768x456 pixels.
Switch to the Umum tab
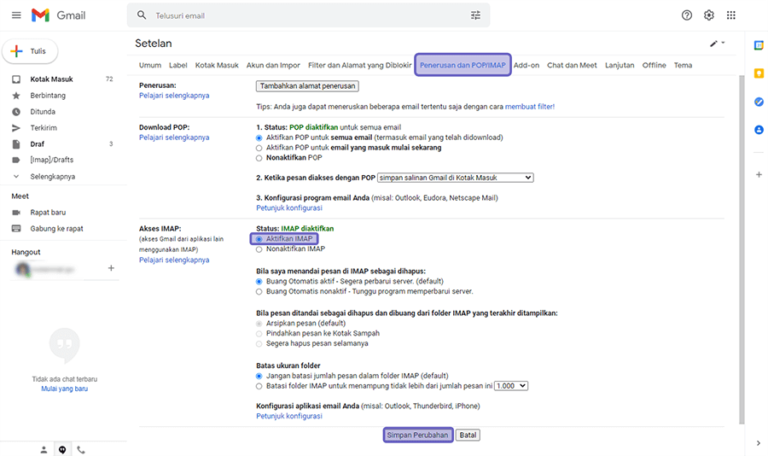pyautogui.click(x=150, y=65)
